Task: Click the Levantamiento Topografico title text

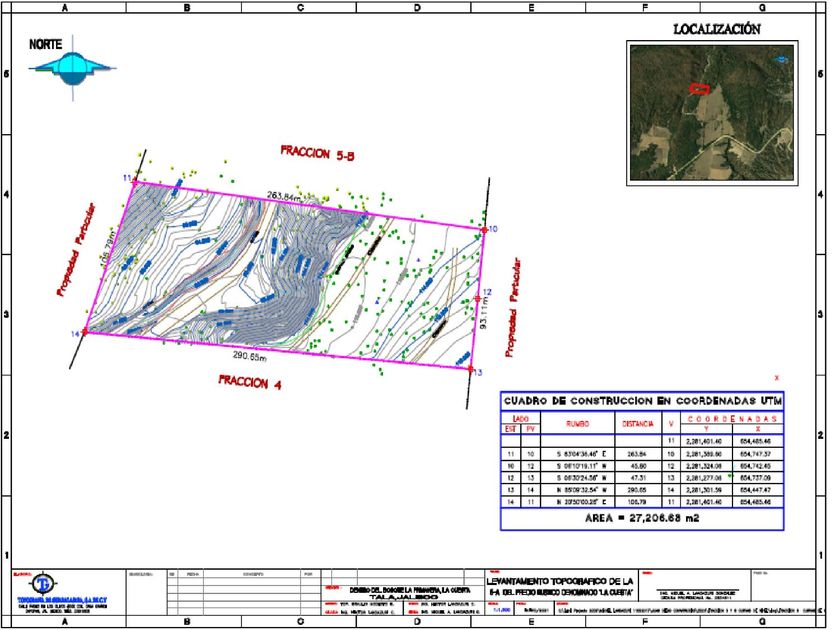Action: click(559, 580)
